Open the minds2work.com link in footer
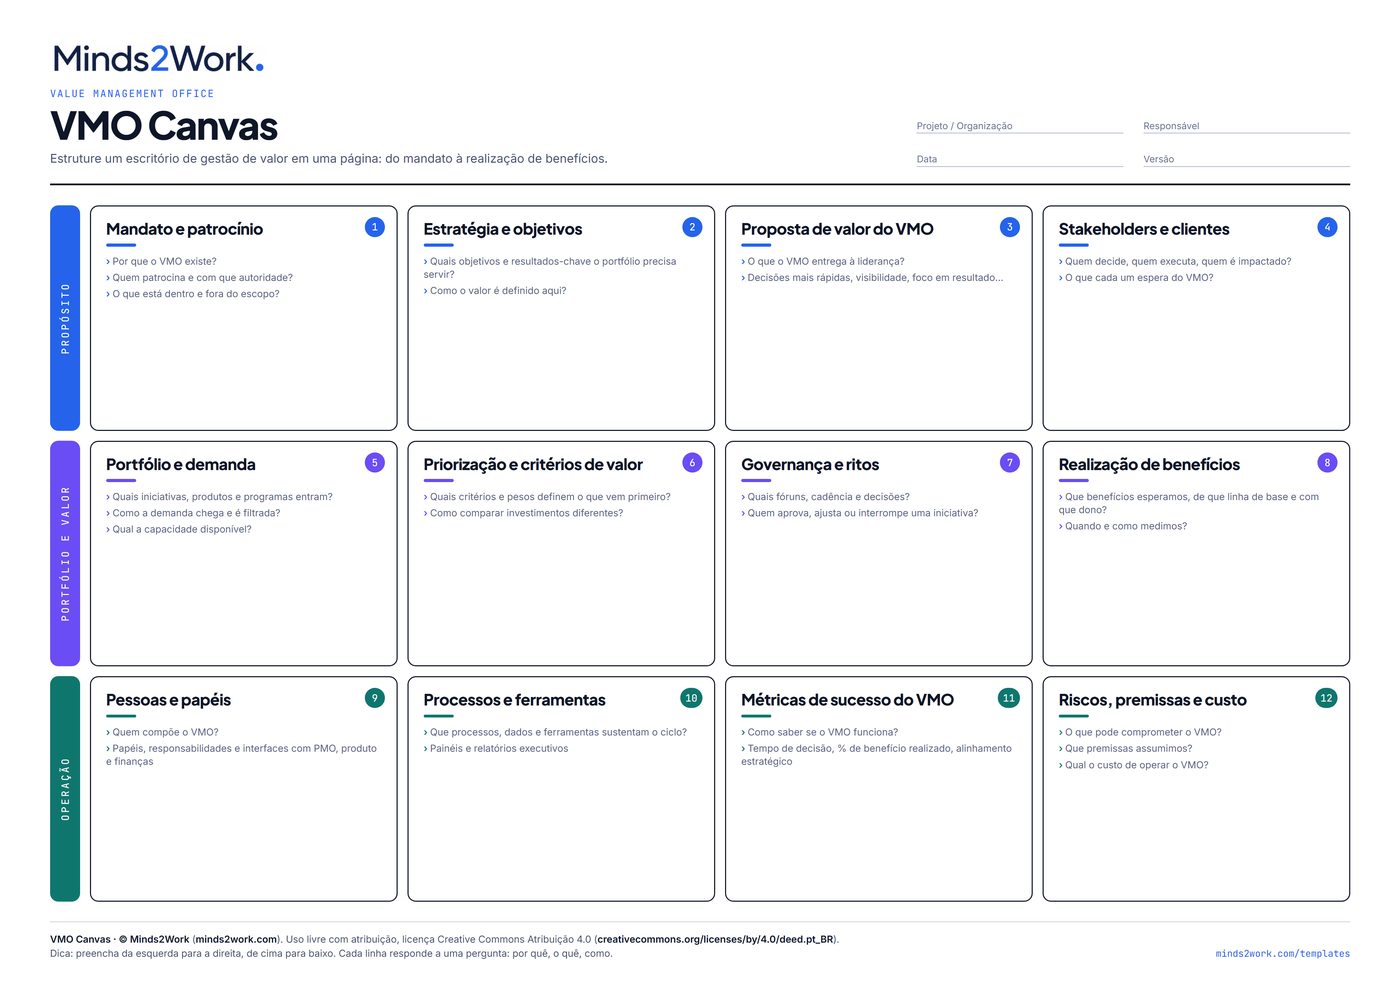1400x991 pixels. (x=236, y=939)
